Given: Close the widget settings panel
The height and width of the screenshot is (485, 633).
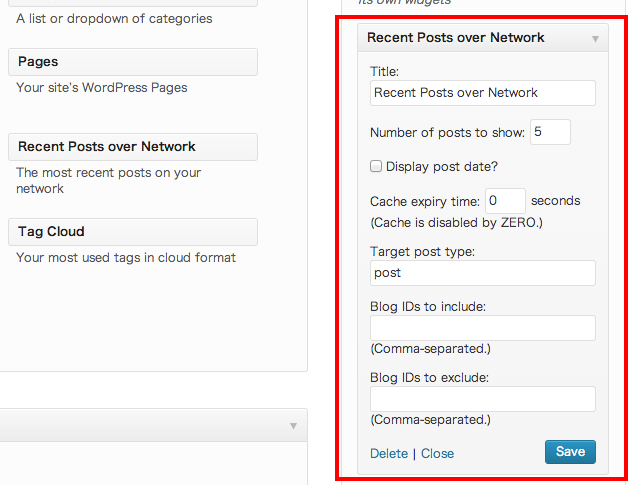Looking at the screenshot, I should 437,454.
